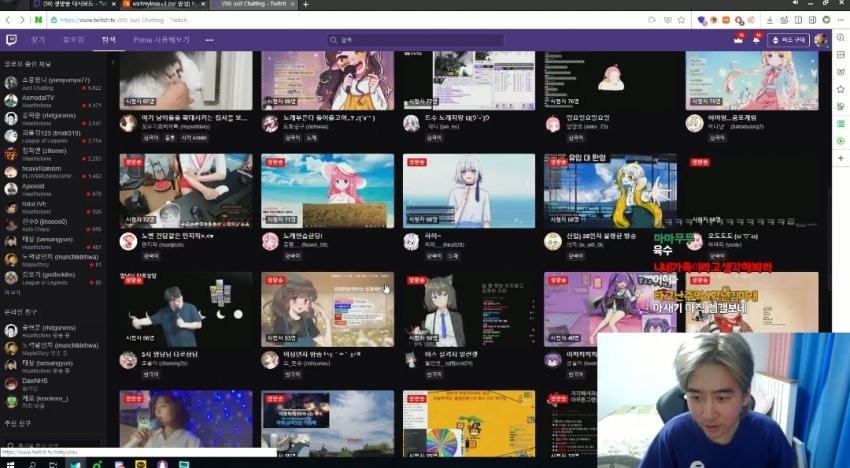Open the taskbar search magnifier icon
This screenshot has height=468, width=850.
point(32,465)
